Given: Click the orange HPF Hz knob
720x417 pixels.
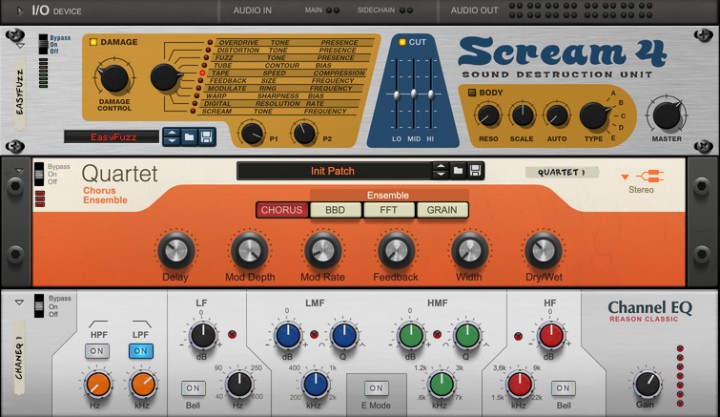Looking at the screenshot, I should [98, 384].
